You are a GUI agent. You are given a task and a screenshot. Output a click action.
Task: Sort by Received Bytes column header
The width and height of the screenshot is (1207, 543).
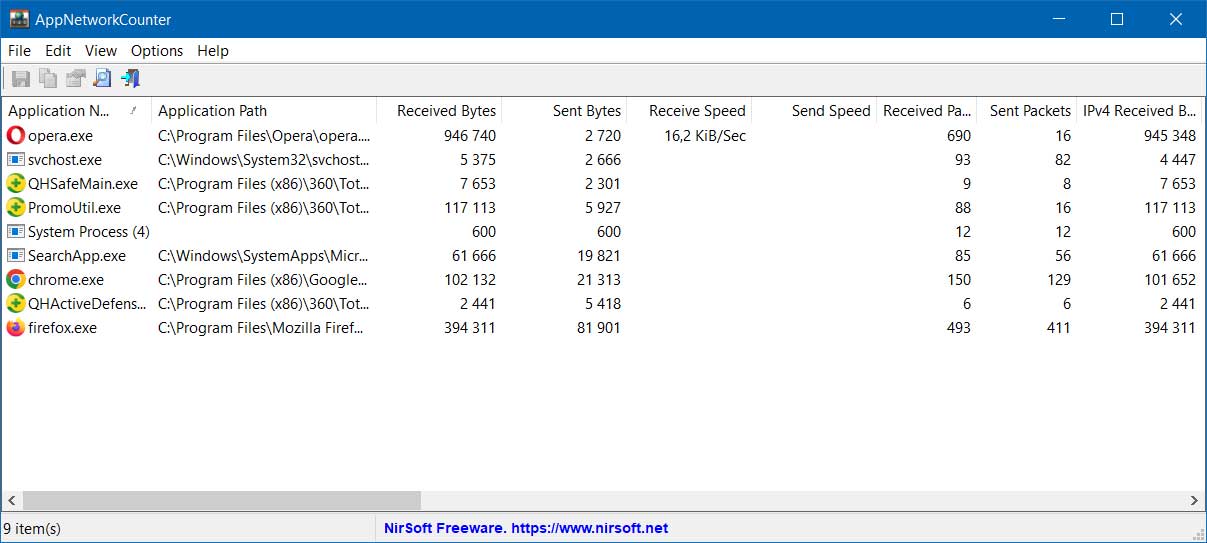tap(439, 111)
